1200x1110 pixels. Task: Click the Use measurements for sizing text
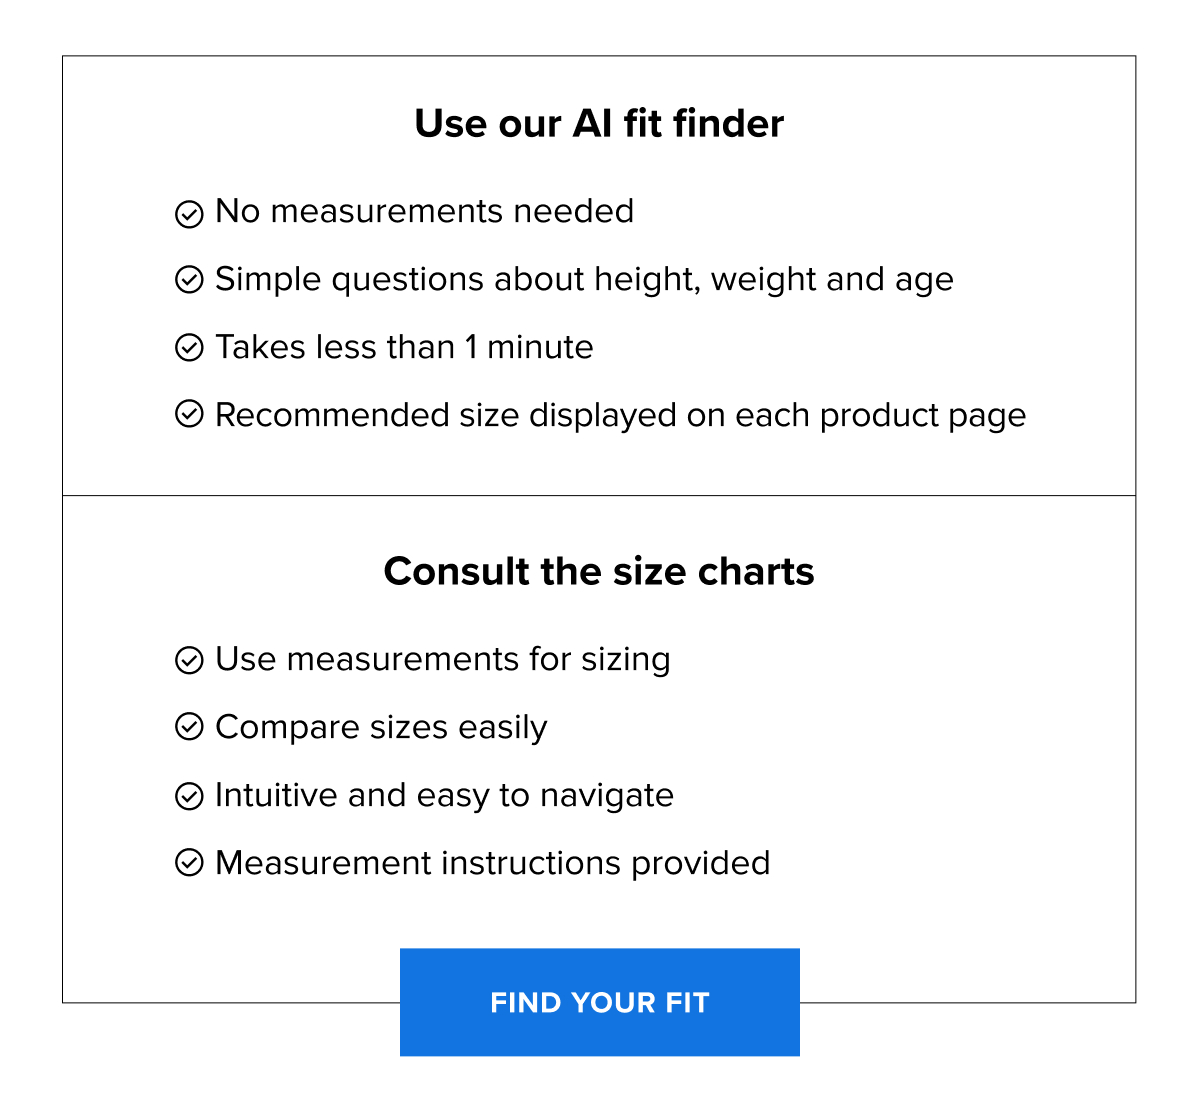pyautogui.click(x=442, y=660)
